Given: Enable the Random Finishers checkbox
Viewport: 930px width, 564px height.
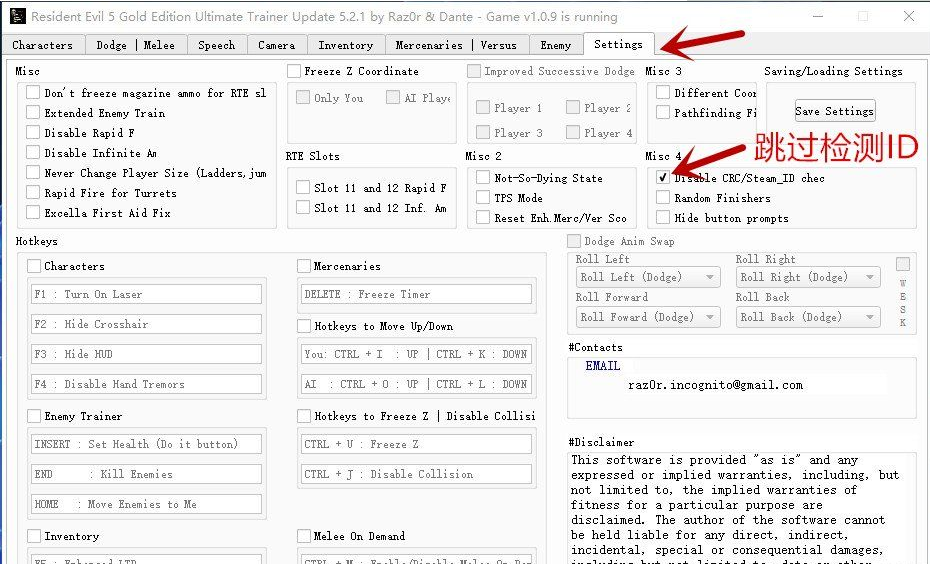Looking at the screenshot, I should tap(663, 198).
